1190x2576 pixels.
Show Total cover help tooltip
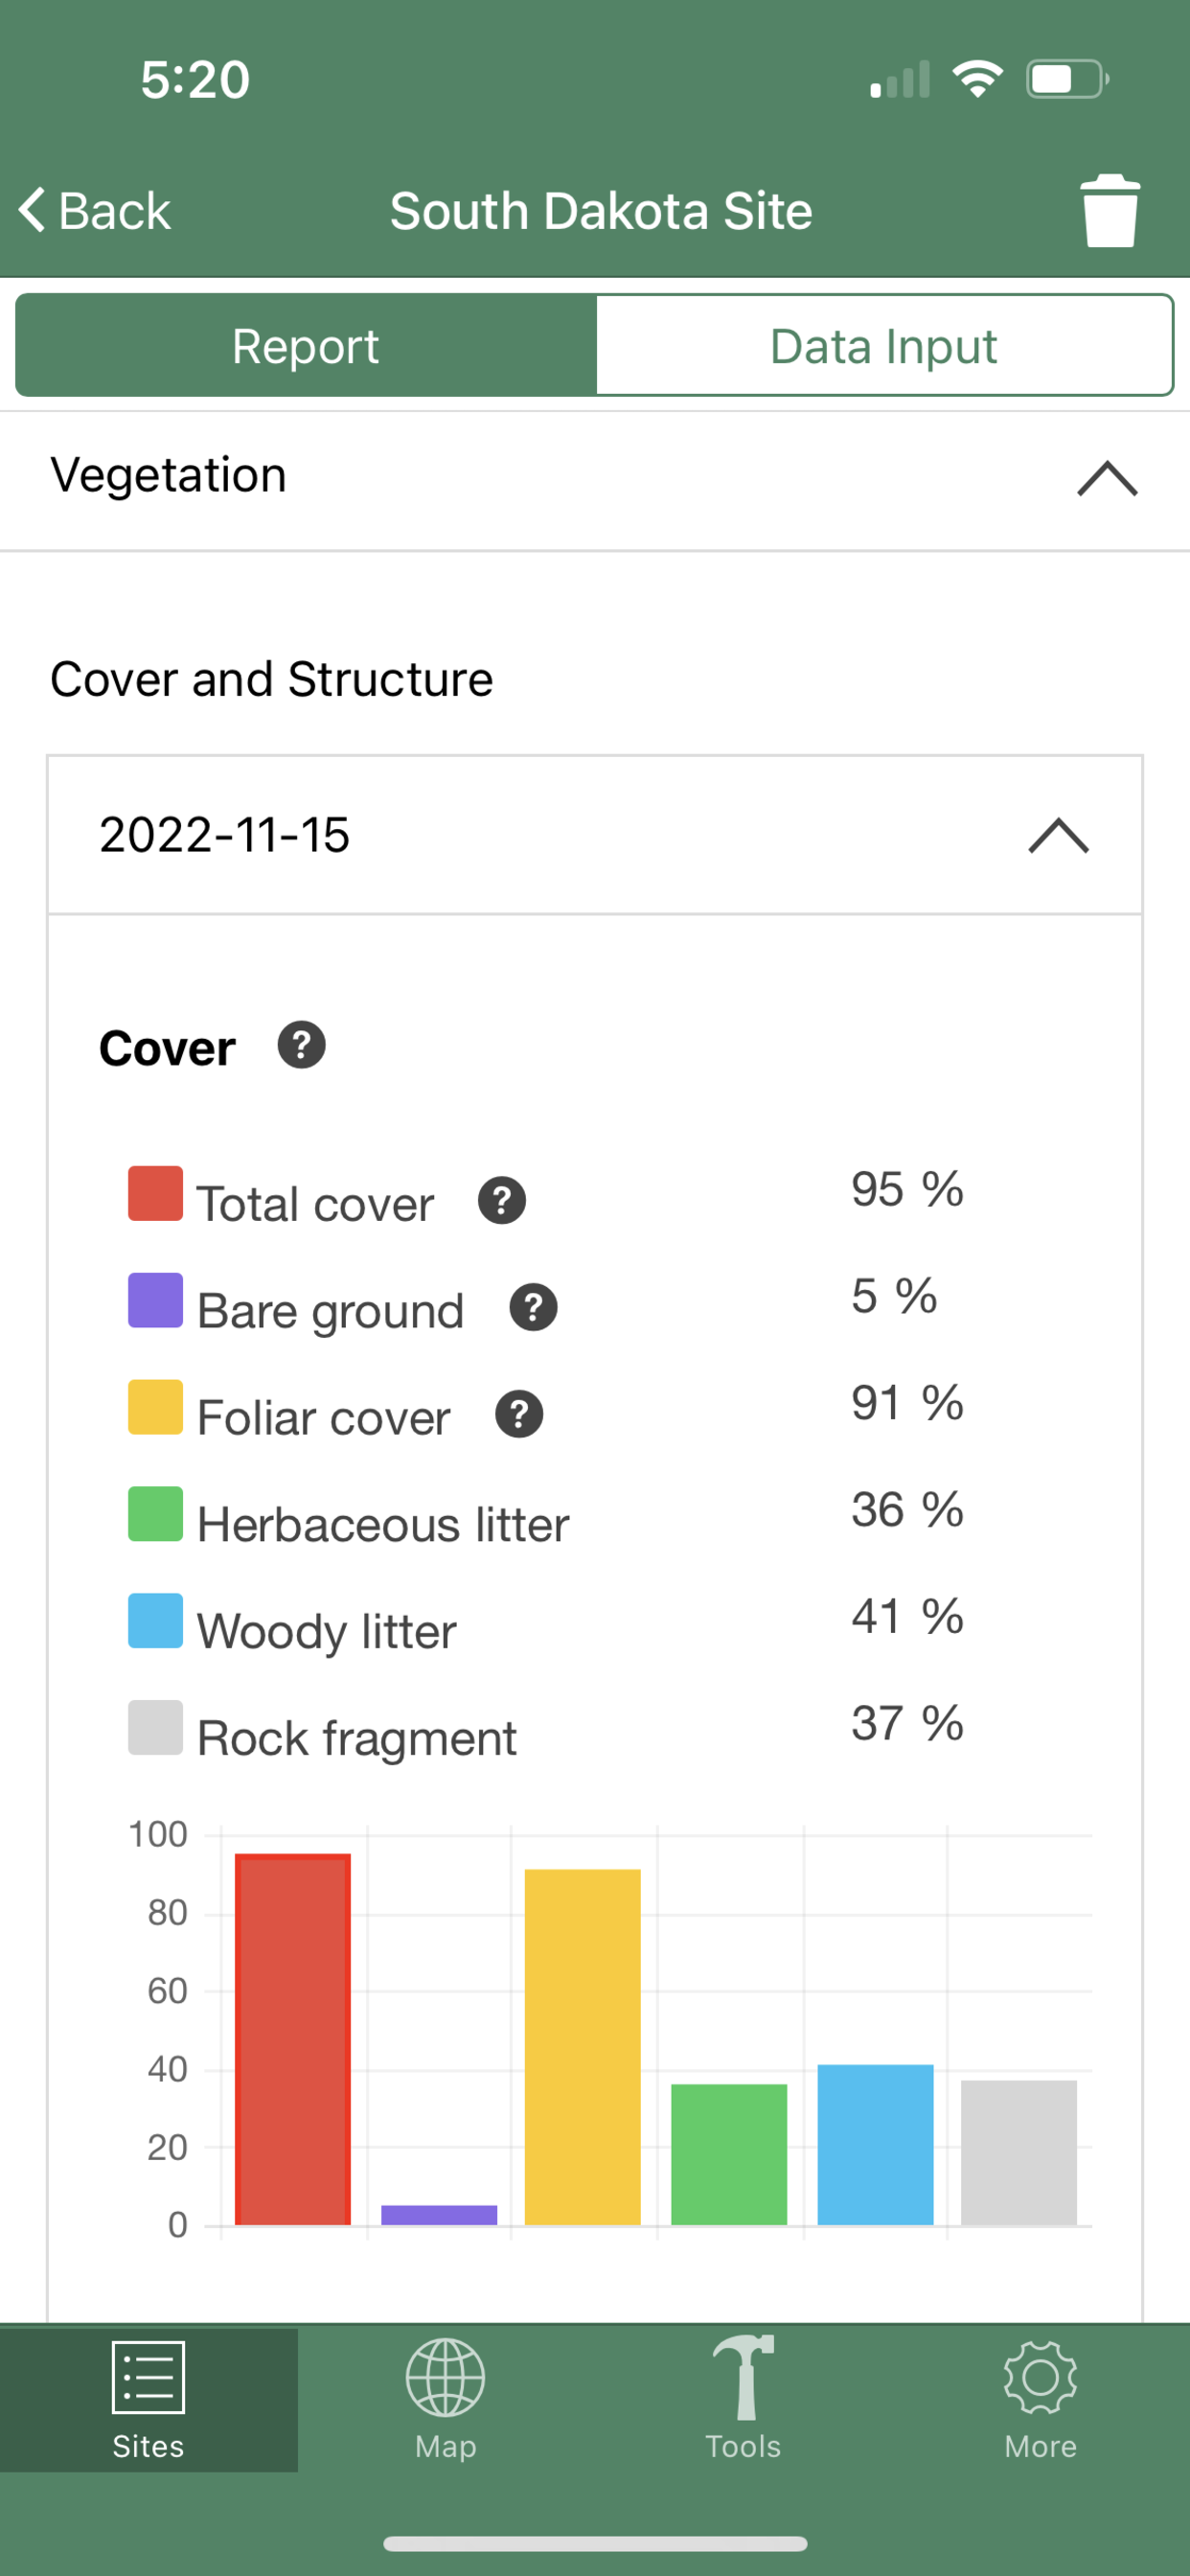[502, 1200]
